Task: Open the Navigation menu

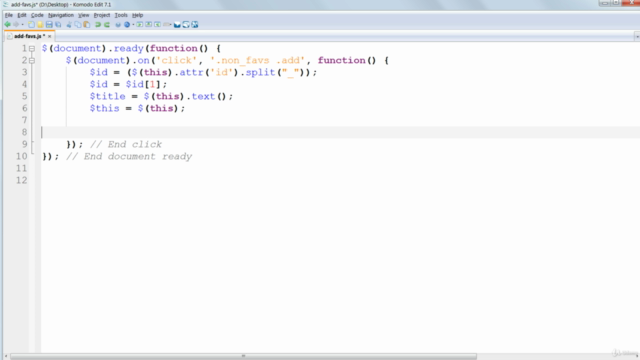Action: click(61, 15)
